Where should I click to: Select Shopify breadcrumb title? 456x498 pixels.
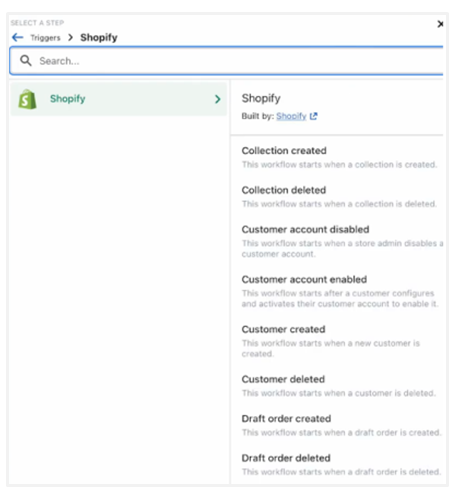point(99,37)
